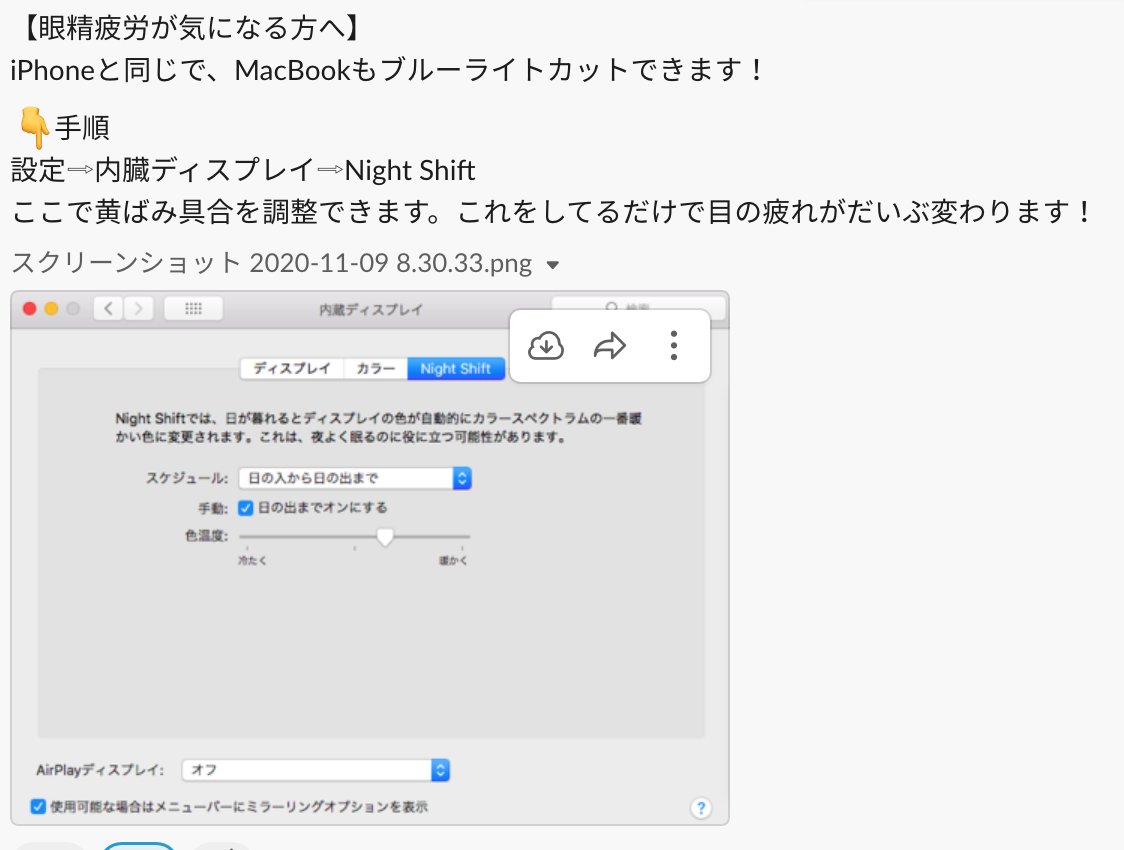
Task: Go back with the left chevron button
Action: 108,309
